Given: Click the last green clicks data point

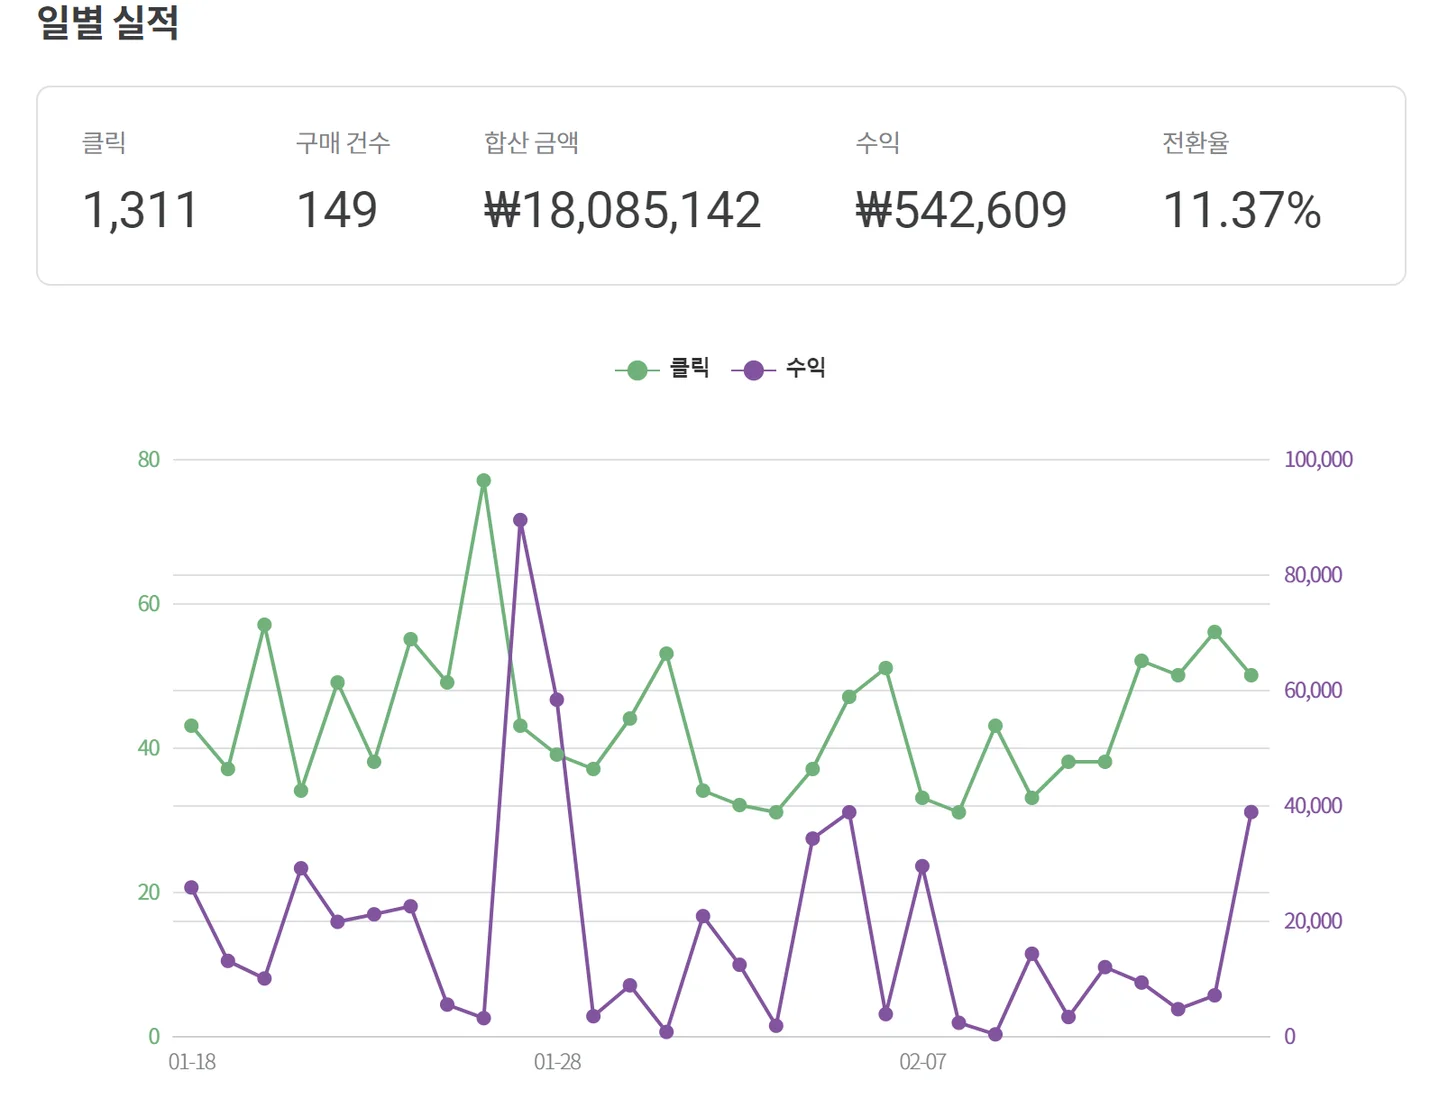Looking at the screenshot, I should coord(1251,675).
